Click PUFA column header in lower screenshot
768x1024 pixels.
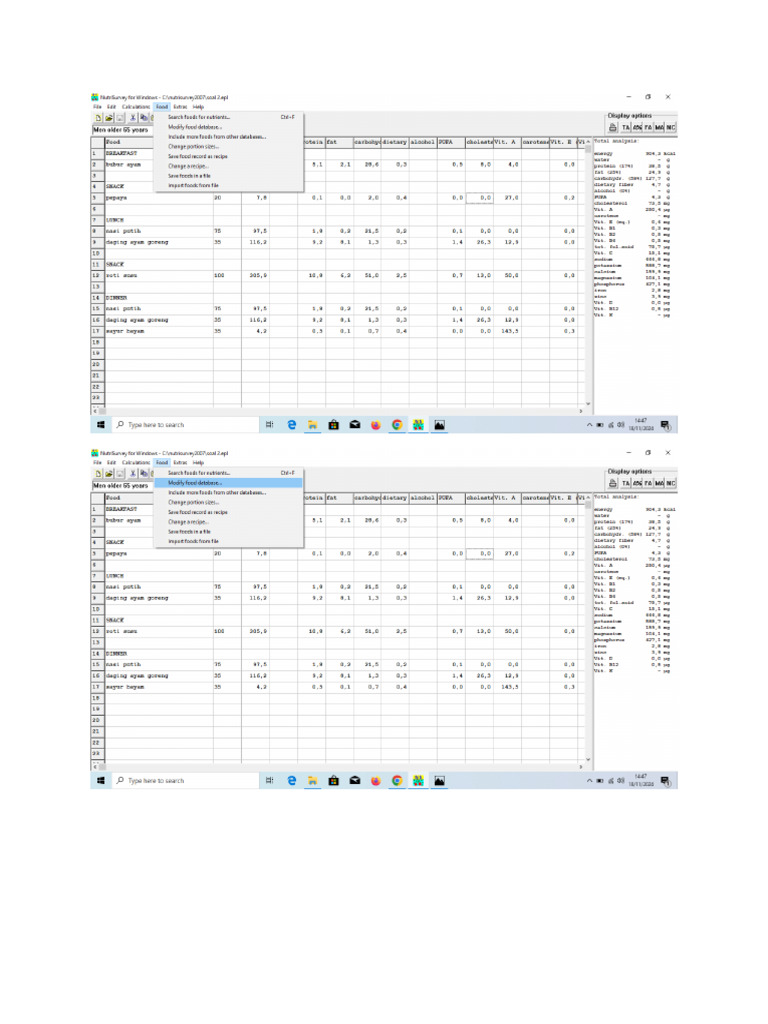[451, 498]
